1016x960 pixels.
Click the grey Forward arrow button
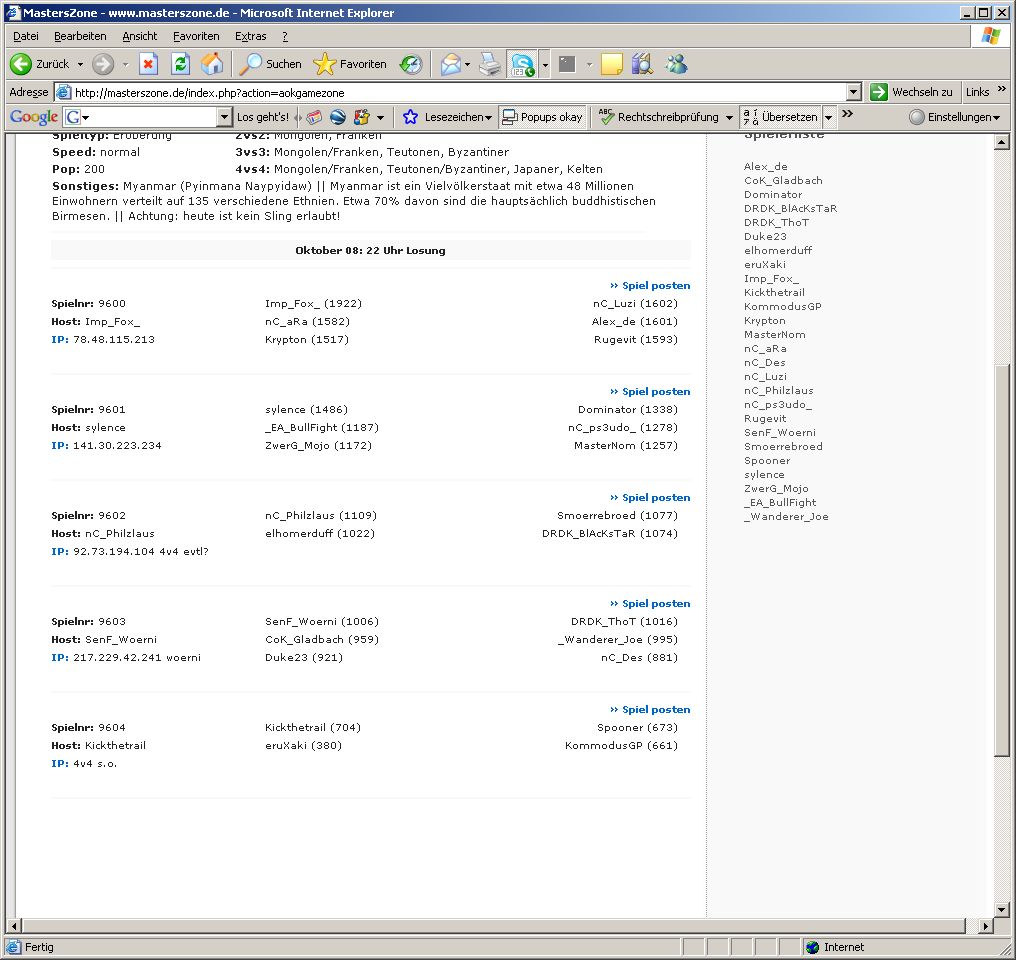tap(102, 64)
